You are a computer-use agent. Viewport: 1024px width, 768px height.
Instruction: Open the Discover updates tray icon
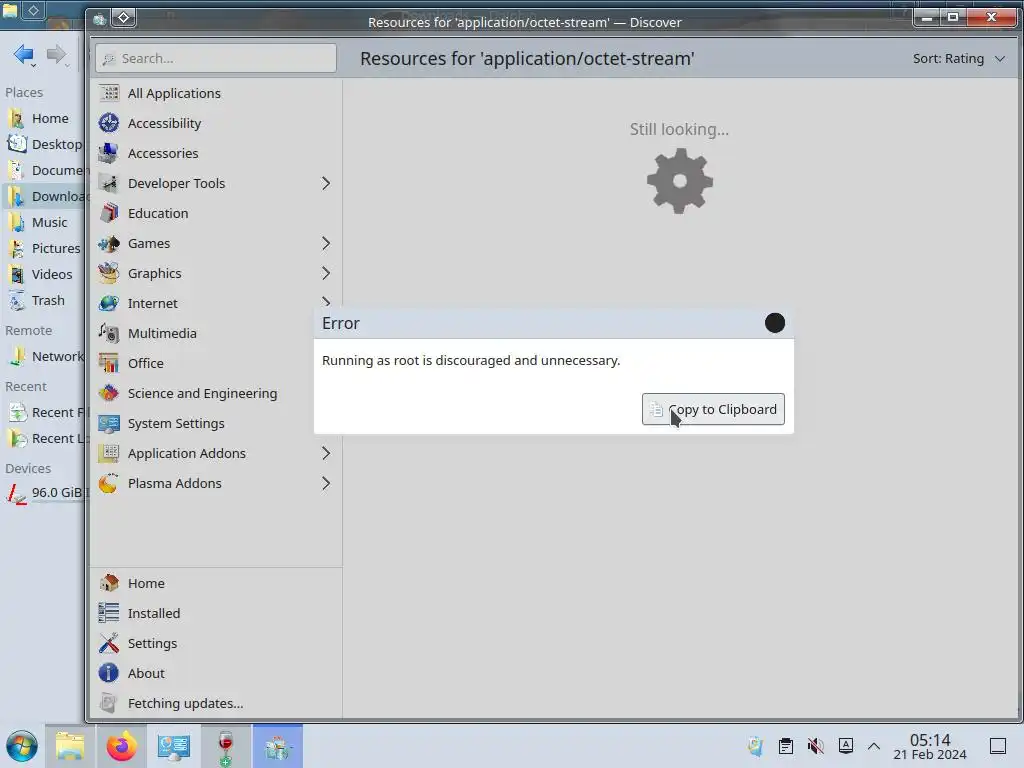point(756,746)
